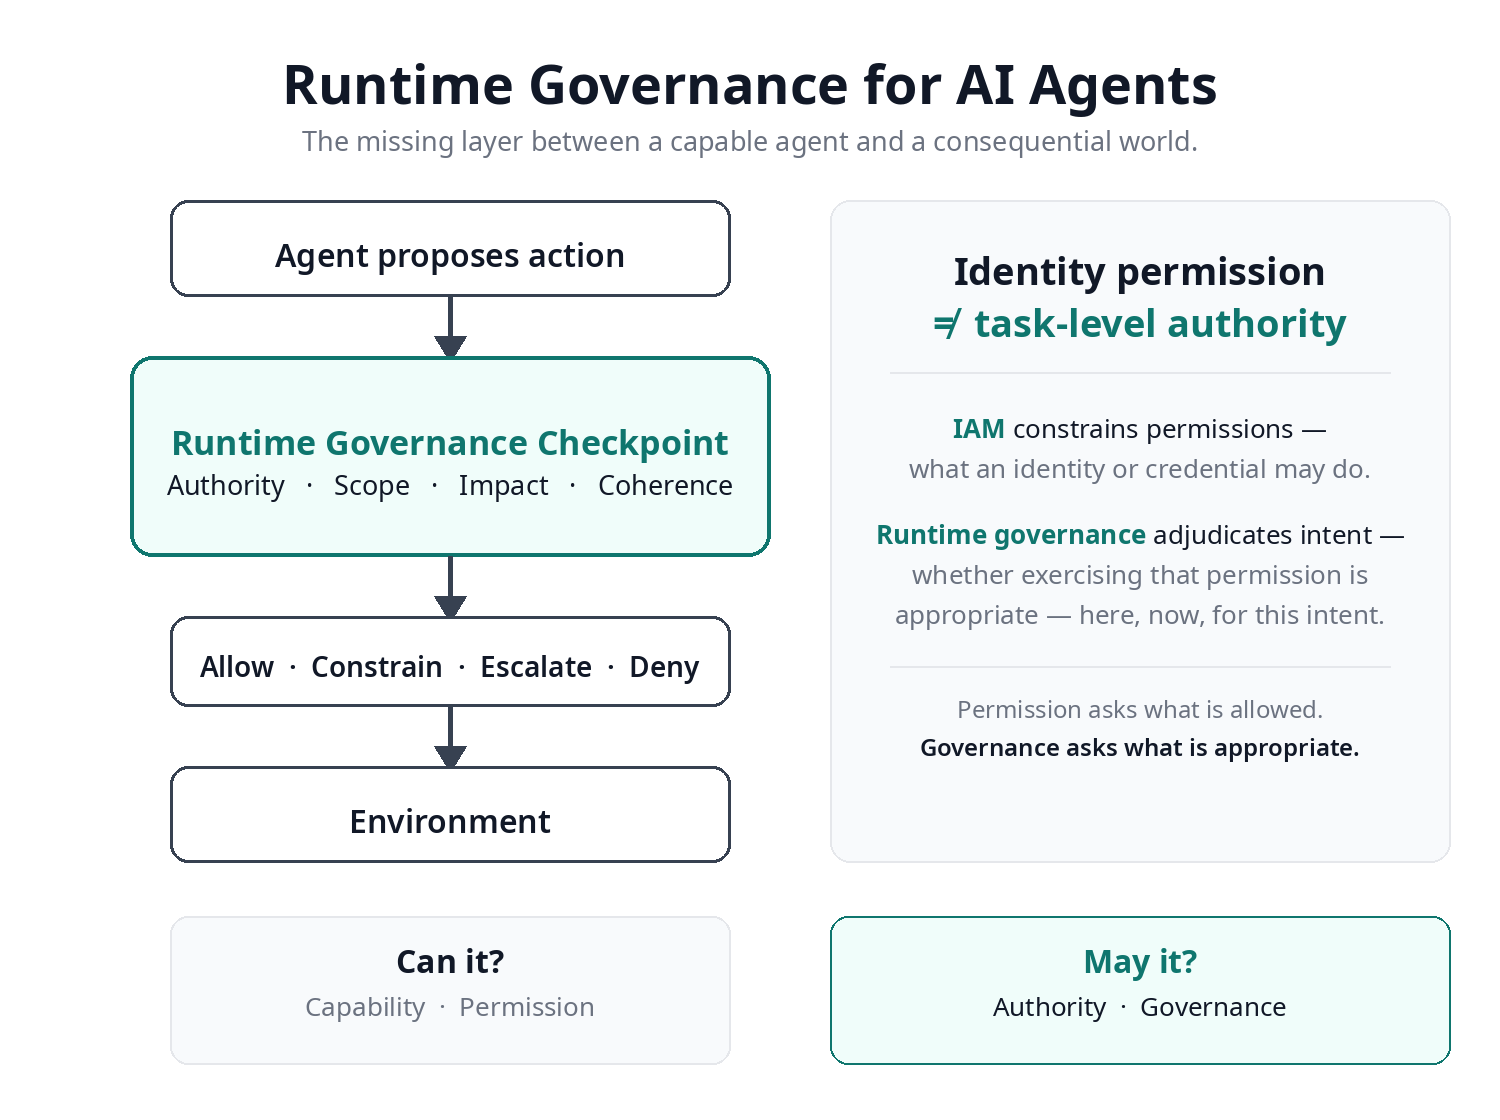1500x1120 pixels.
Task: Select the 'Agent proposes action' box
Action: 450,249
